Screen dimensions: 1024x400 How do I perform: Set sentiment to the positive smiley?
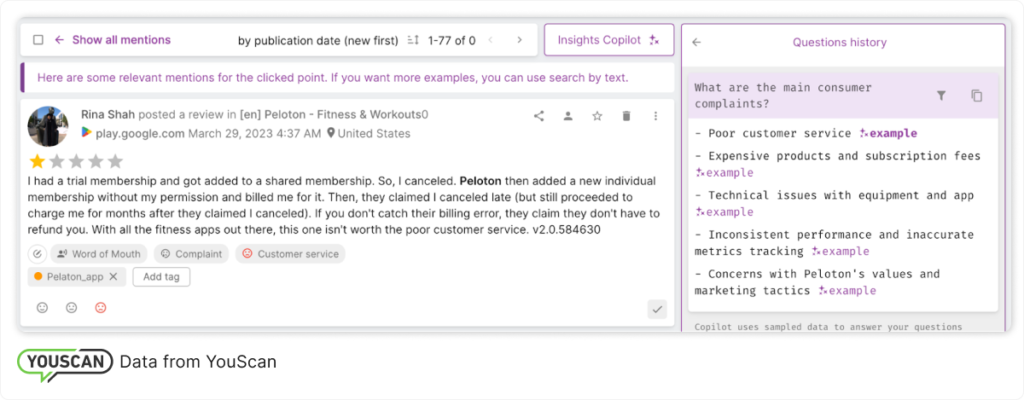click(x=42, y=307)
